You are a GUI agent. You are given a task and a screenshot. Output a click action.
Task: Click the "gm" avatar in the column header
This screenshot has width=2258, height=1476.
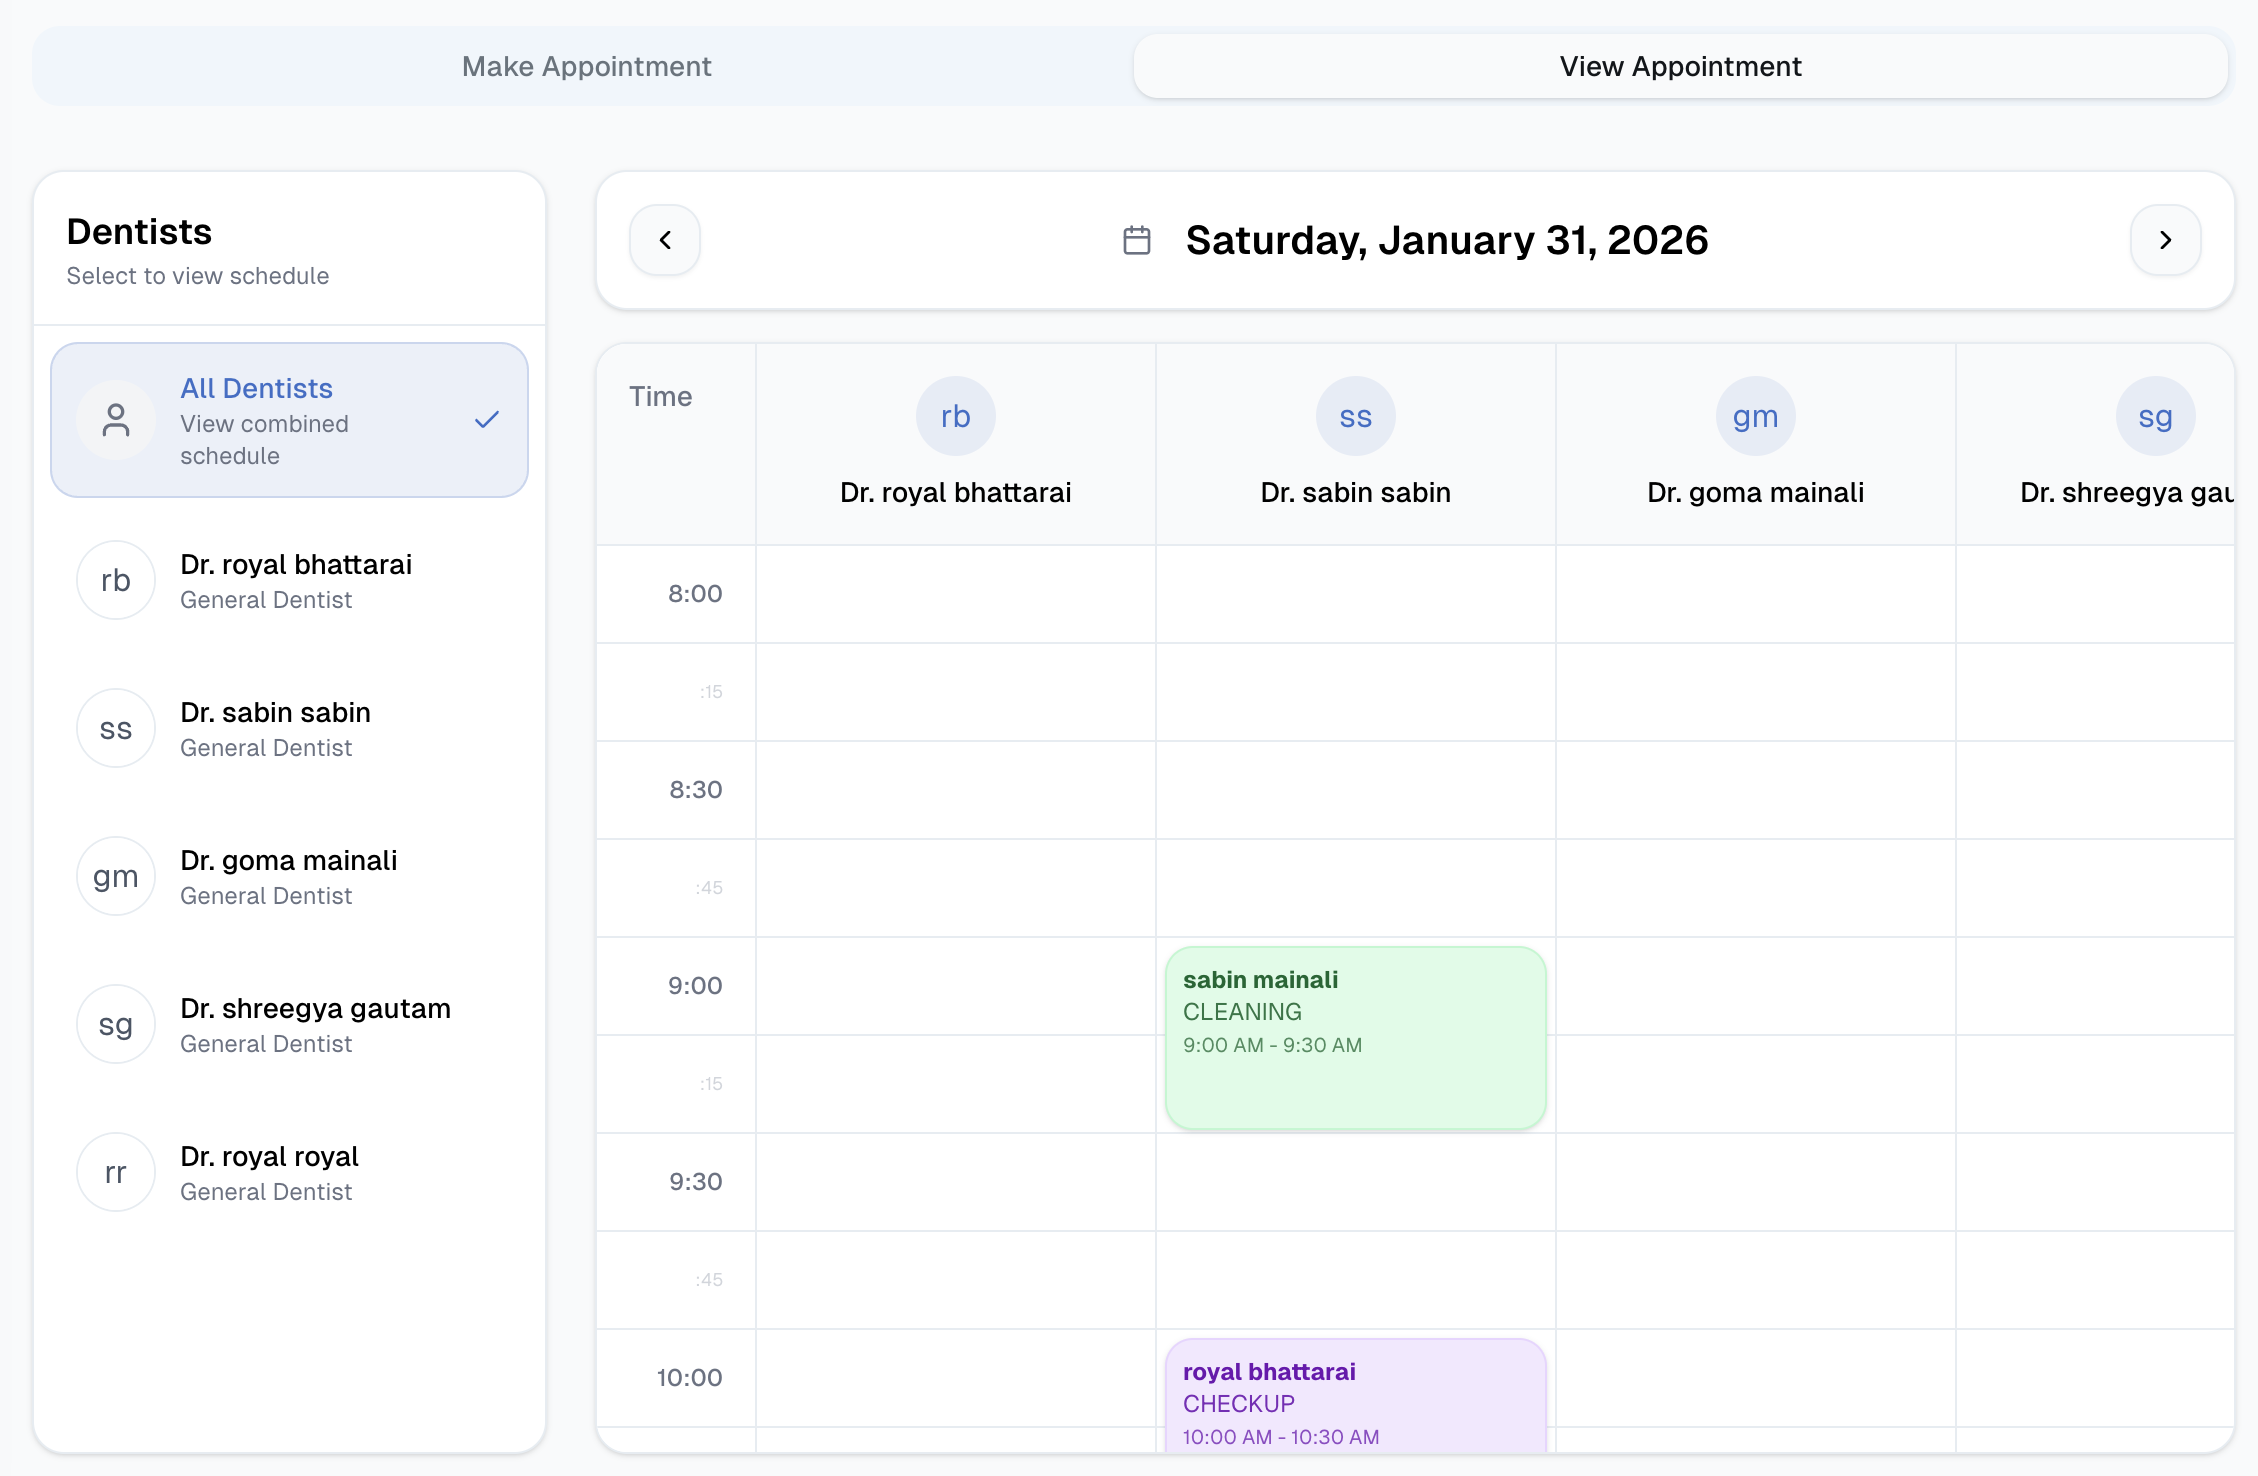[x=1755, y=415]
